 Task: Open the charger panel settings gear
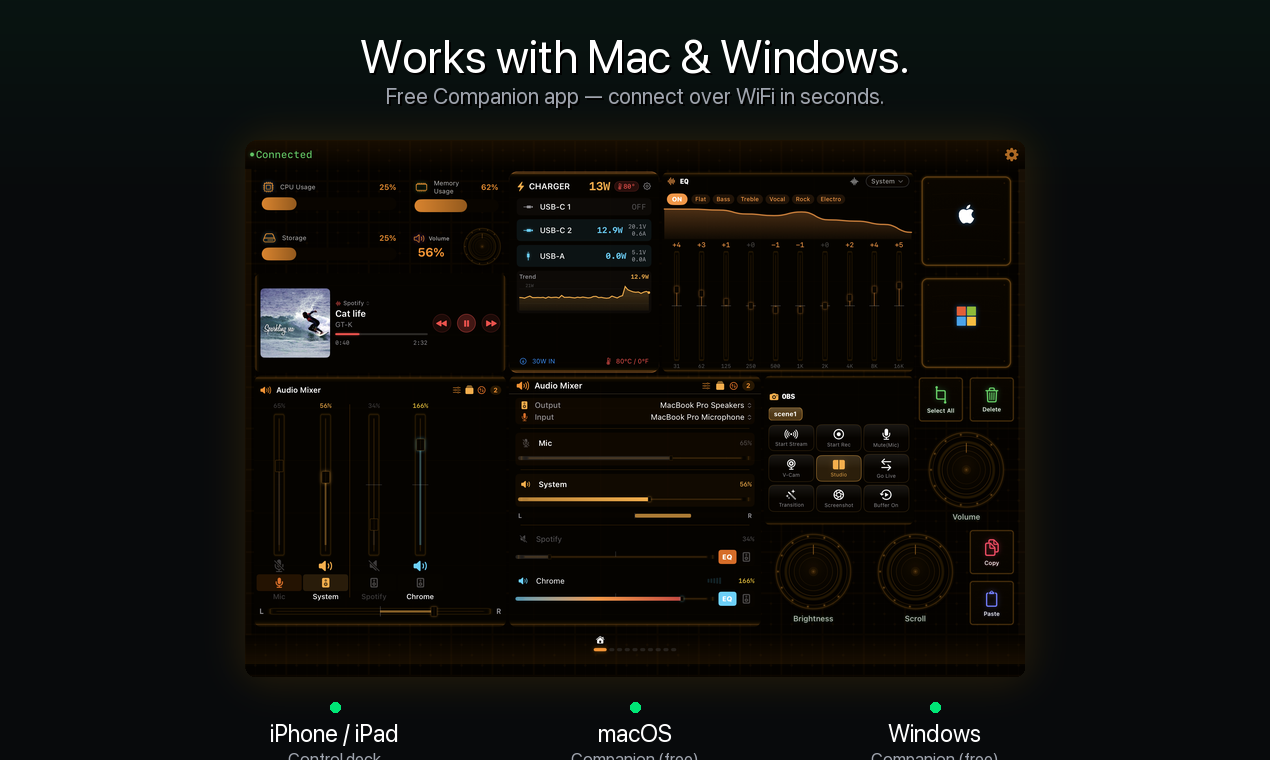(647, 186)
